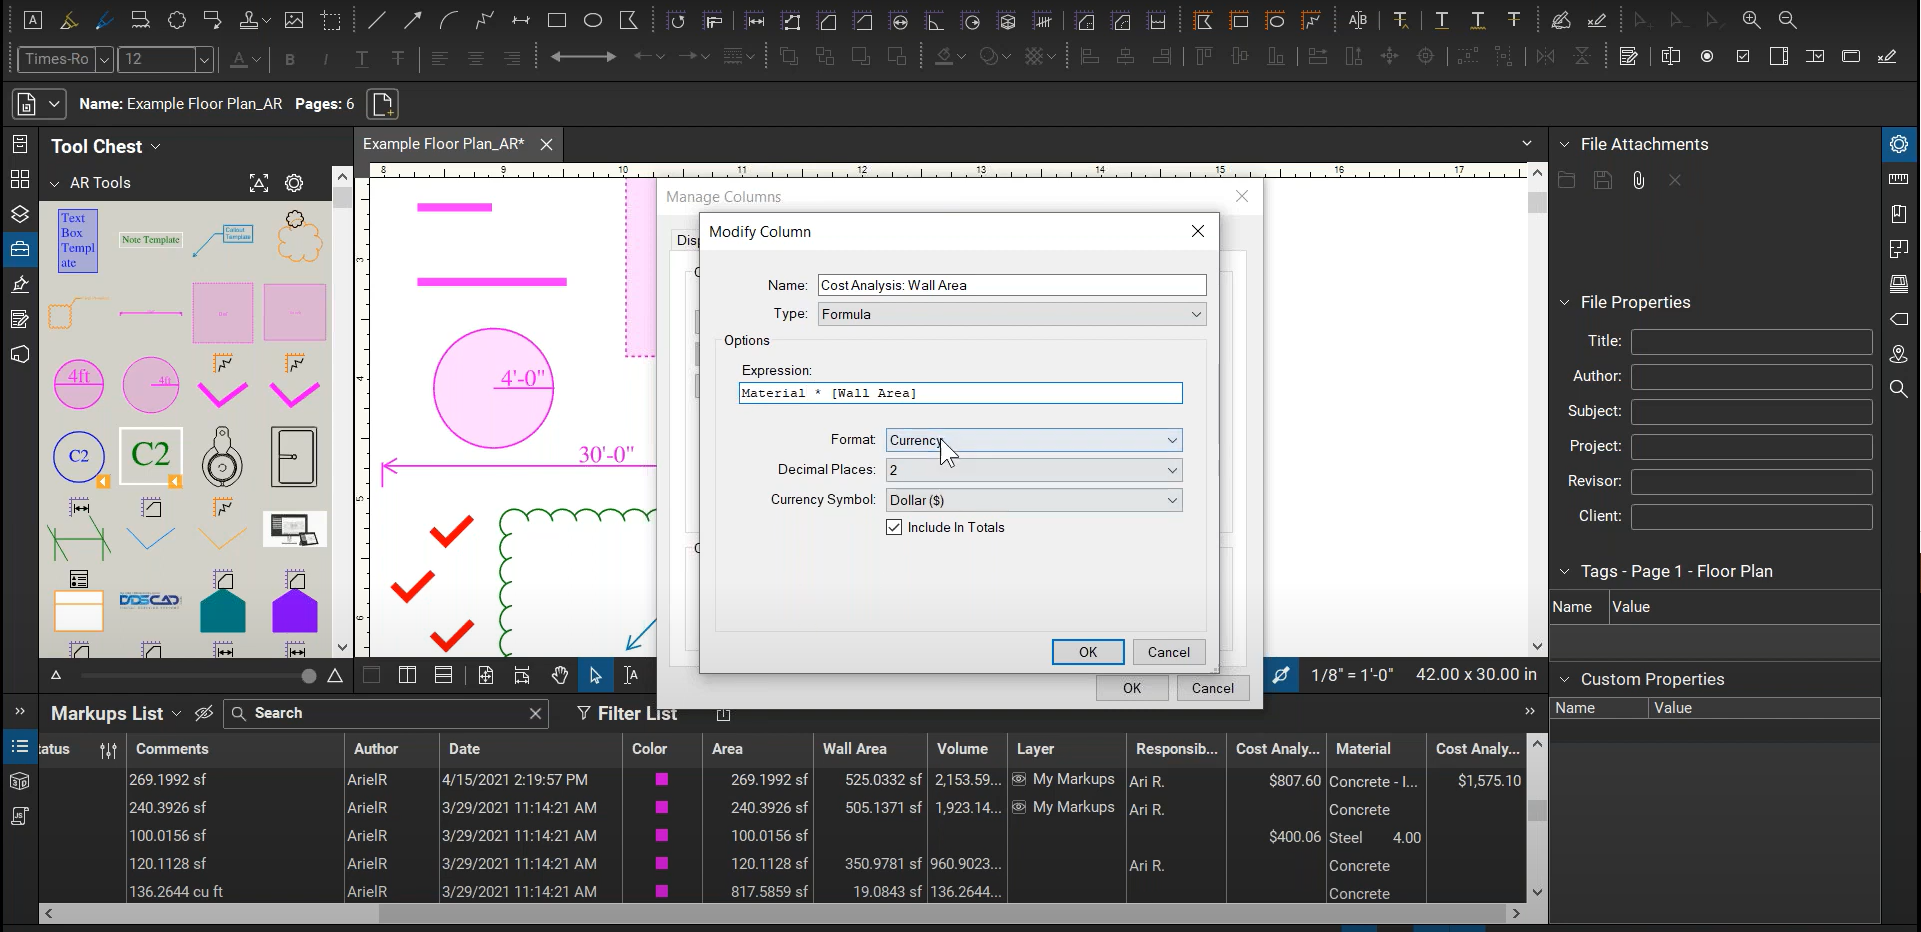The image size is (1921, 932).
Task: Click Cancel in Modify Column dialog
Action: (1168, 653)
